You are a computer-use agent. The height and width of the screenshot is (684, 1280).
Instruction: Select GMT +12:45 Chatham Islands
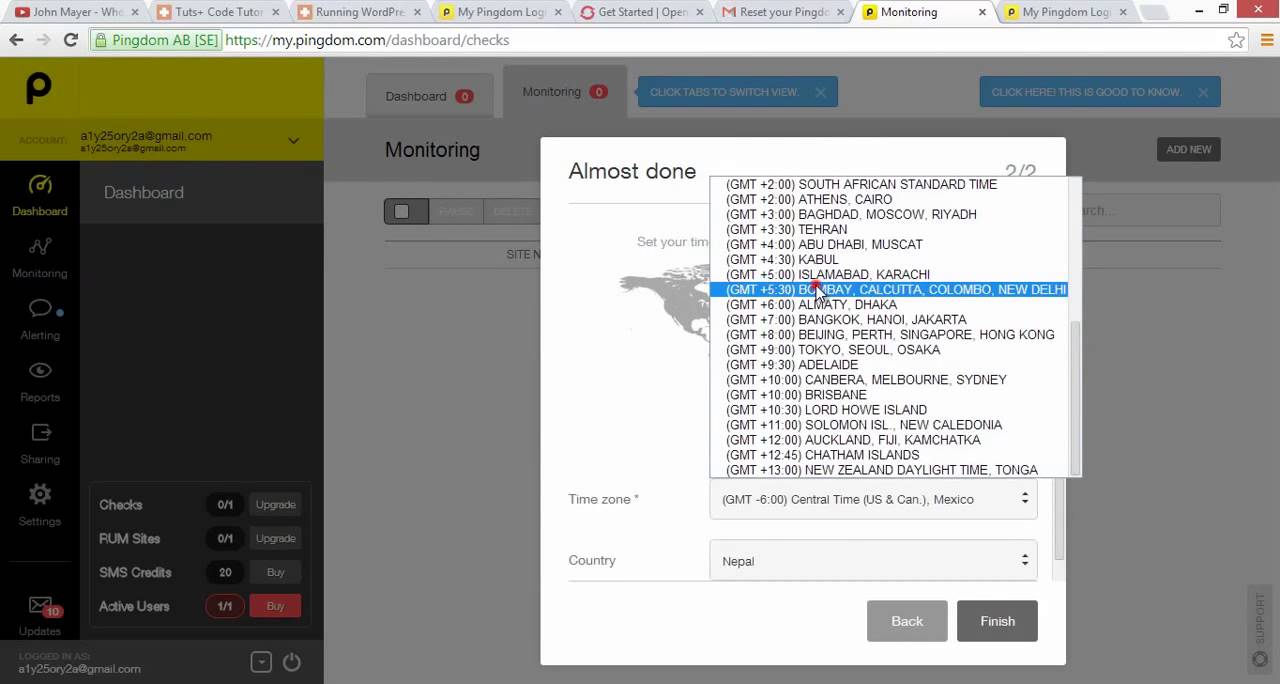(890, 454)
